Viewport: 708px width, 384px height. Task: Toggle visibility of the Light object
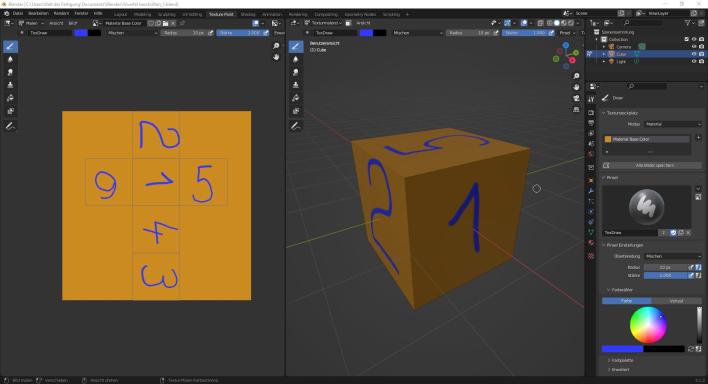pos(694,61)
